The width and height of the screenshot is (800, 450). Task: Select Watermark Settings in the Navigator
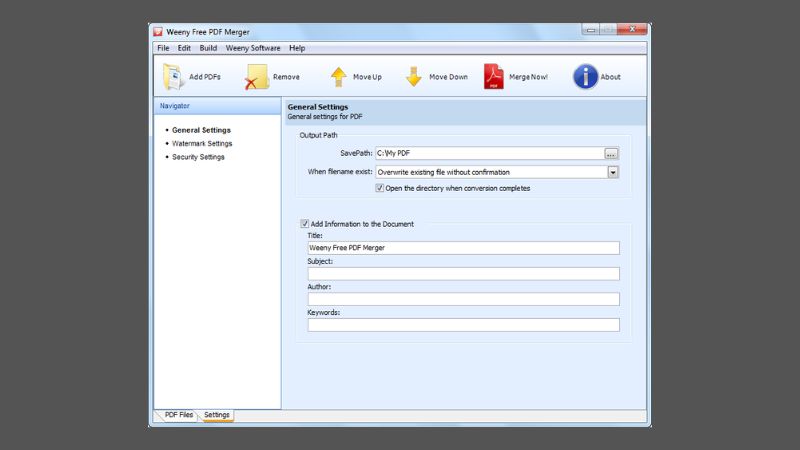(202, 143)
